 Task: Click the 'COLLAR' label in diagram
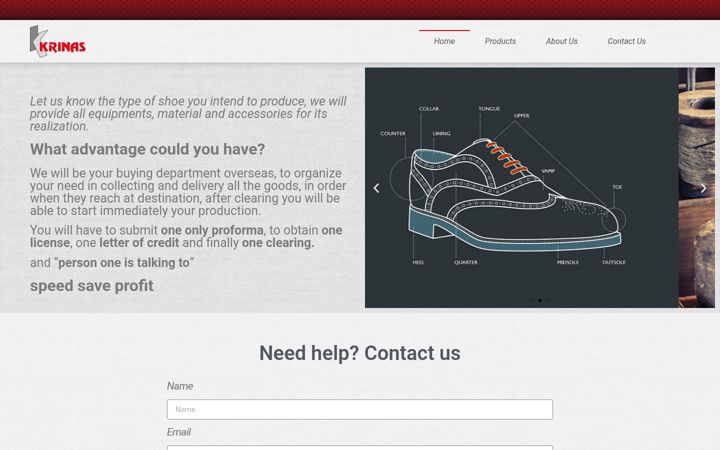(429, 109)
